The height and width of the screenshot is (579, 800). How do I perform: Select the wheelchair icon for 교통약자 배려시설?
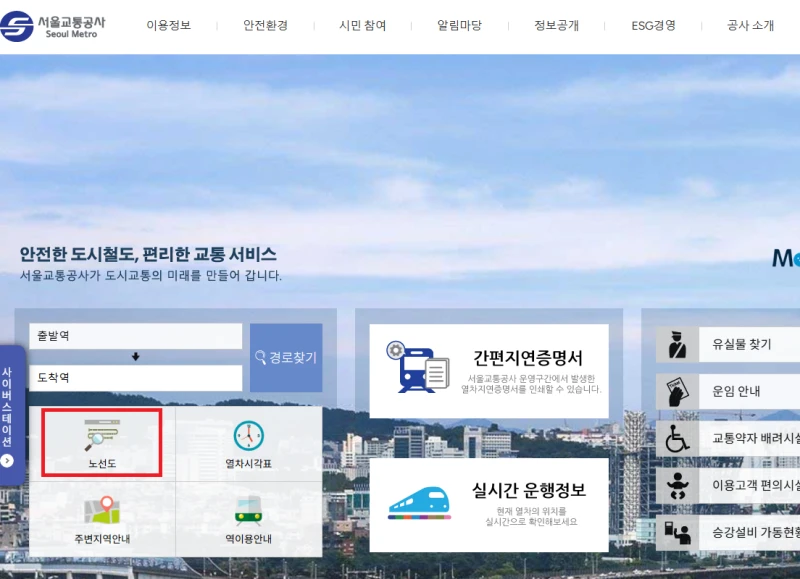point(675,438)
